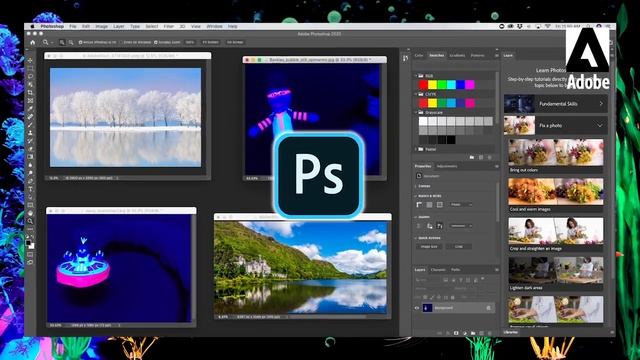Screen dimensions: 640x360
Task: Uncheck the Scrubby Zoom checkbox
Action: coord(156,42)
